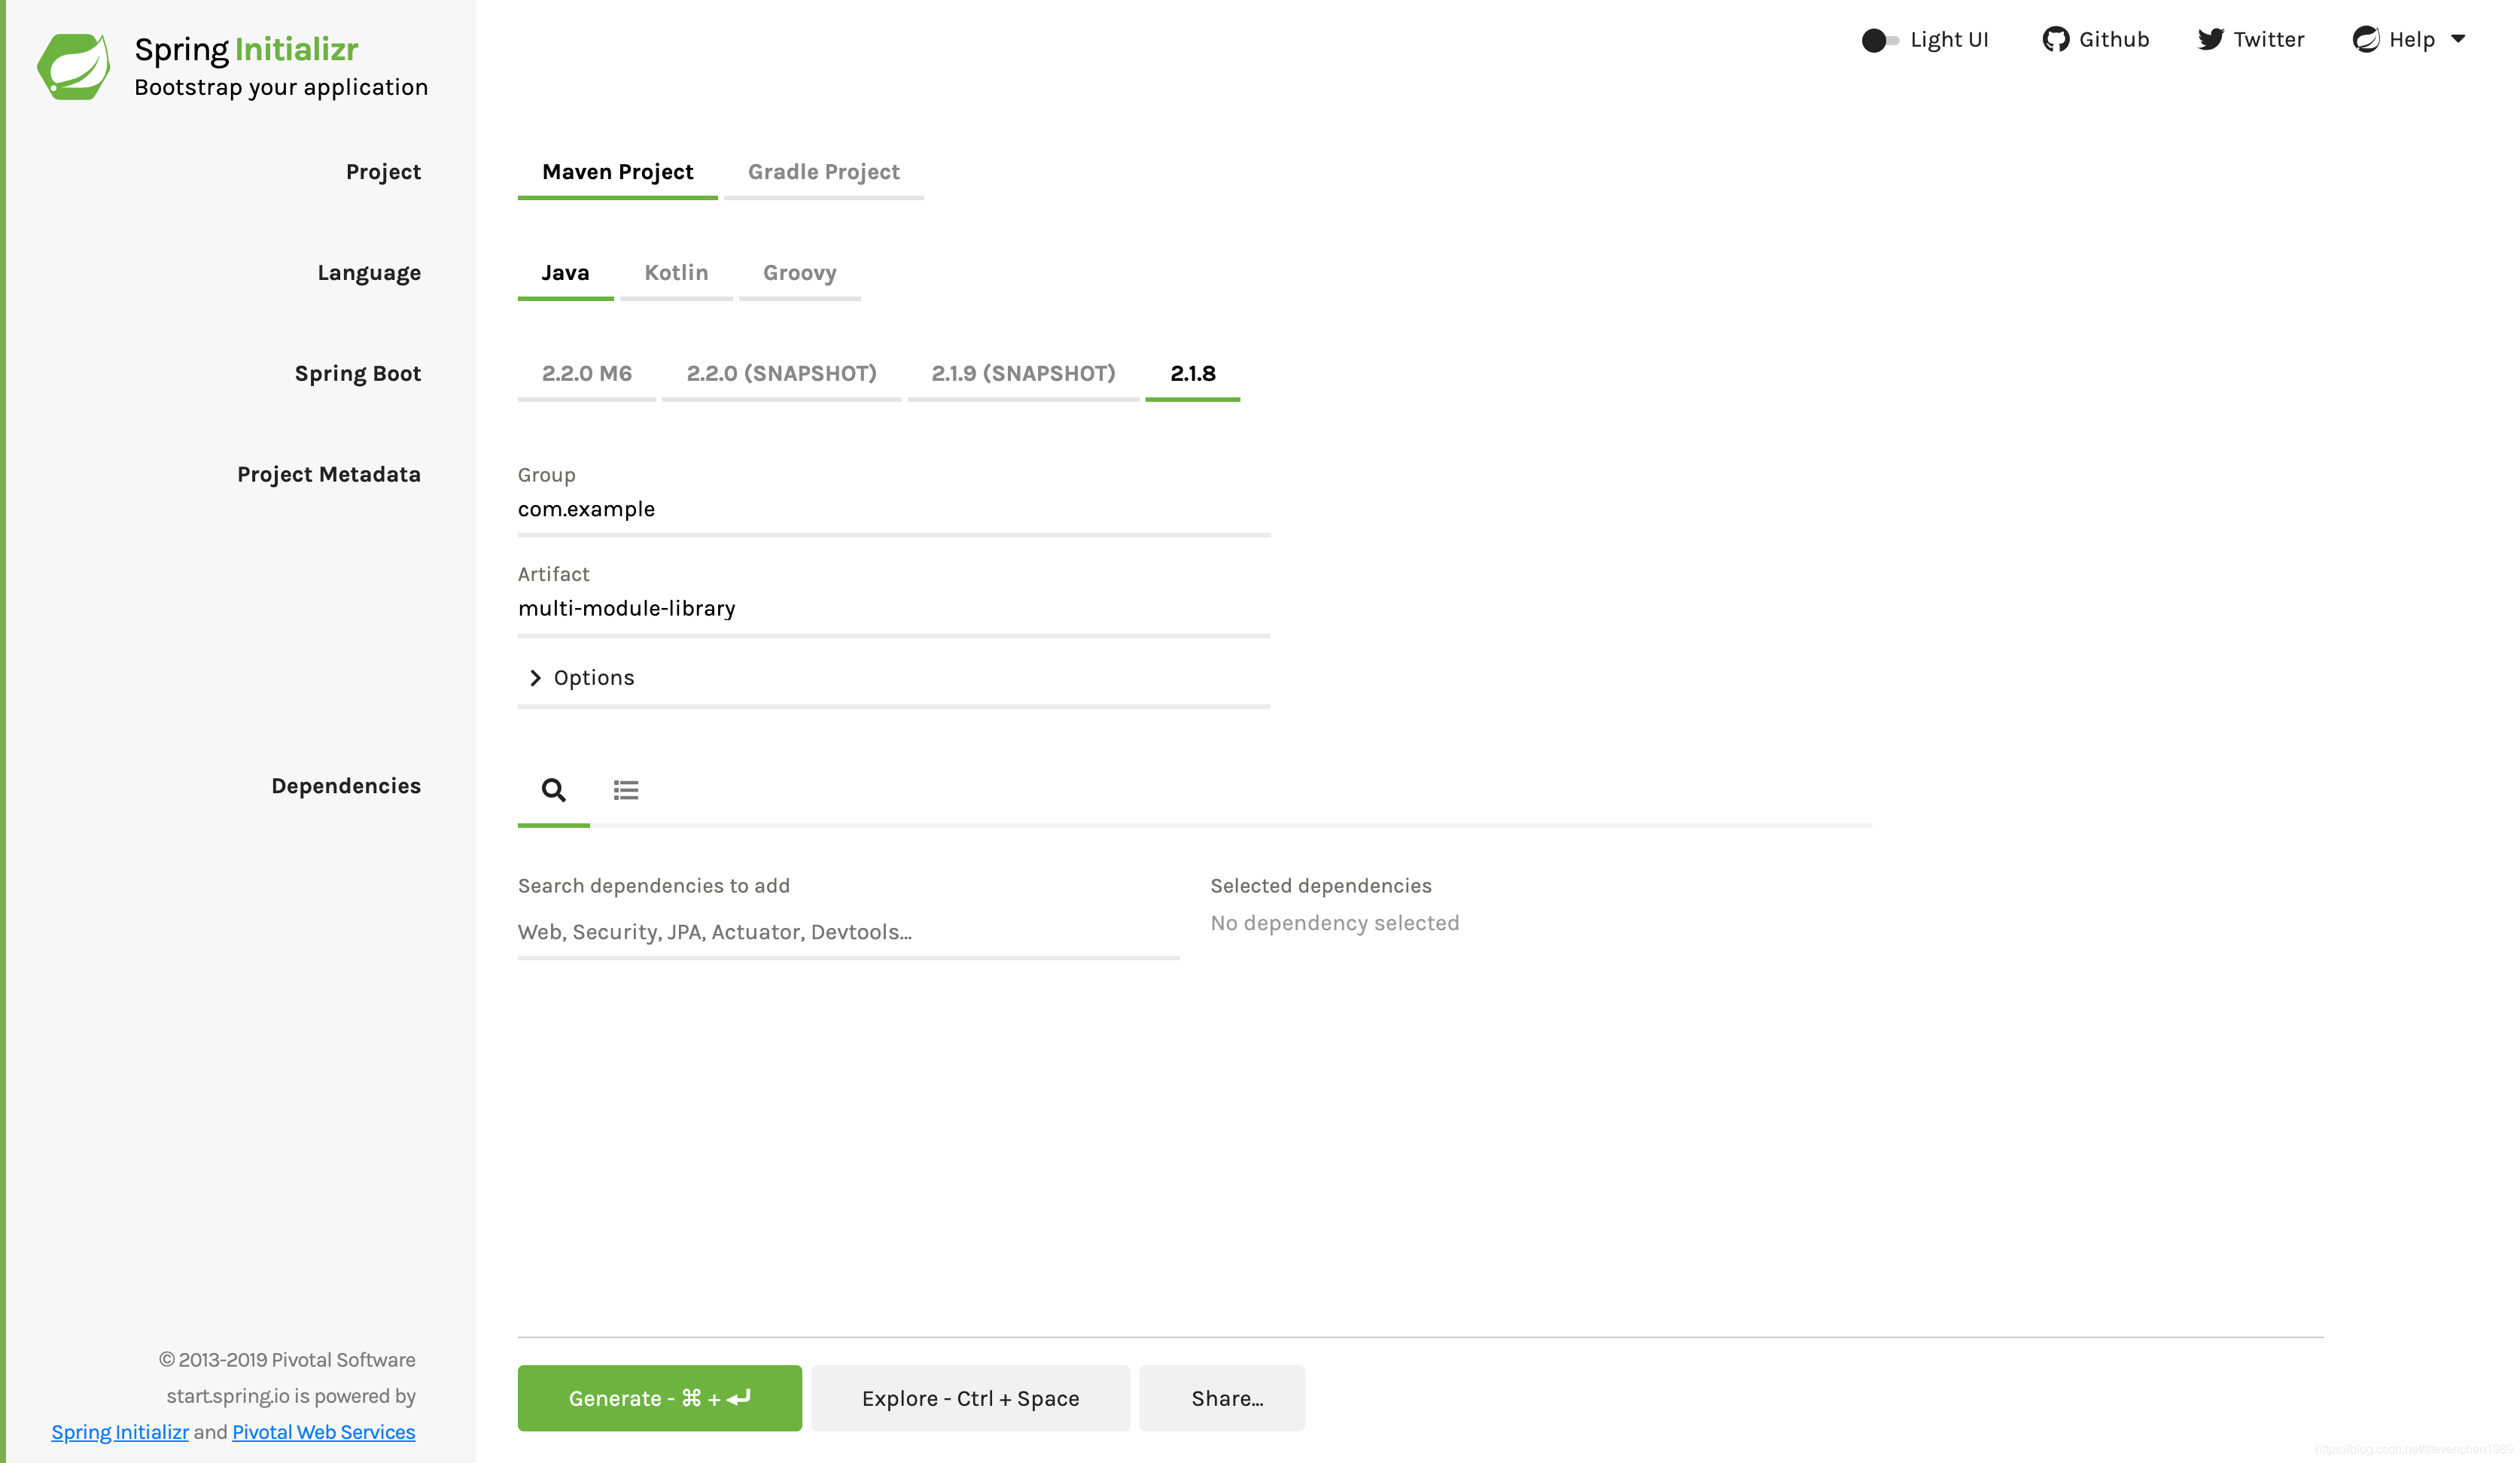Click the list view dependencies icon
2520x1463 pixels.
pos(625,789)
